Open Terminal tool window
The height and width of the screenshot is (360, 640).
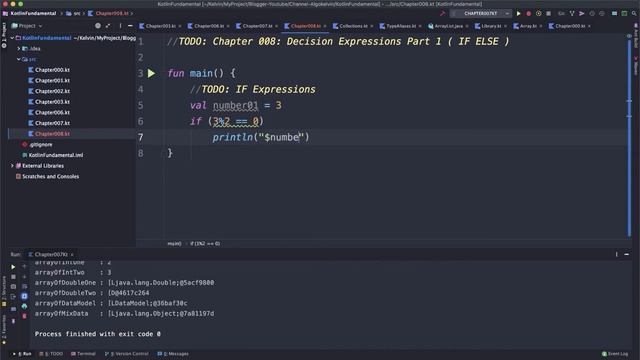(x=83, y=354)
